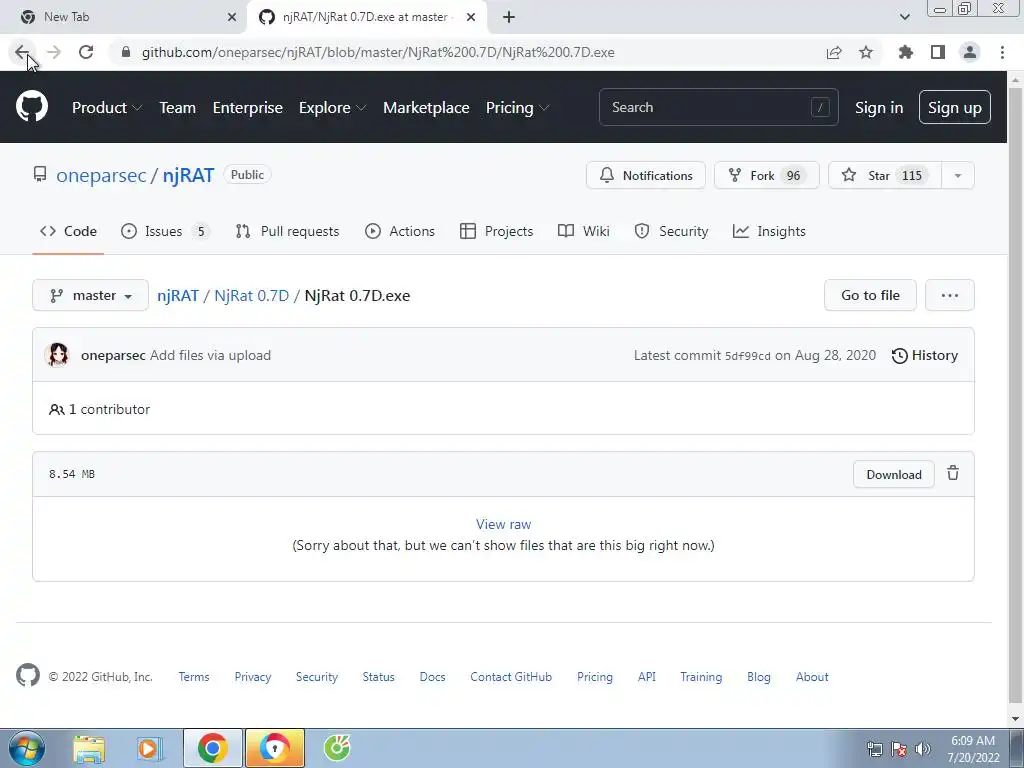This screenshot has width=1024, height=768.
Task: Open new tab with plus icon
Action: (x=509, y=17)
